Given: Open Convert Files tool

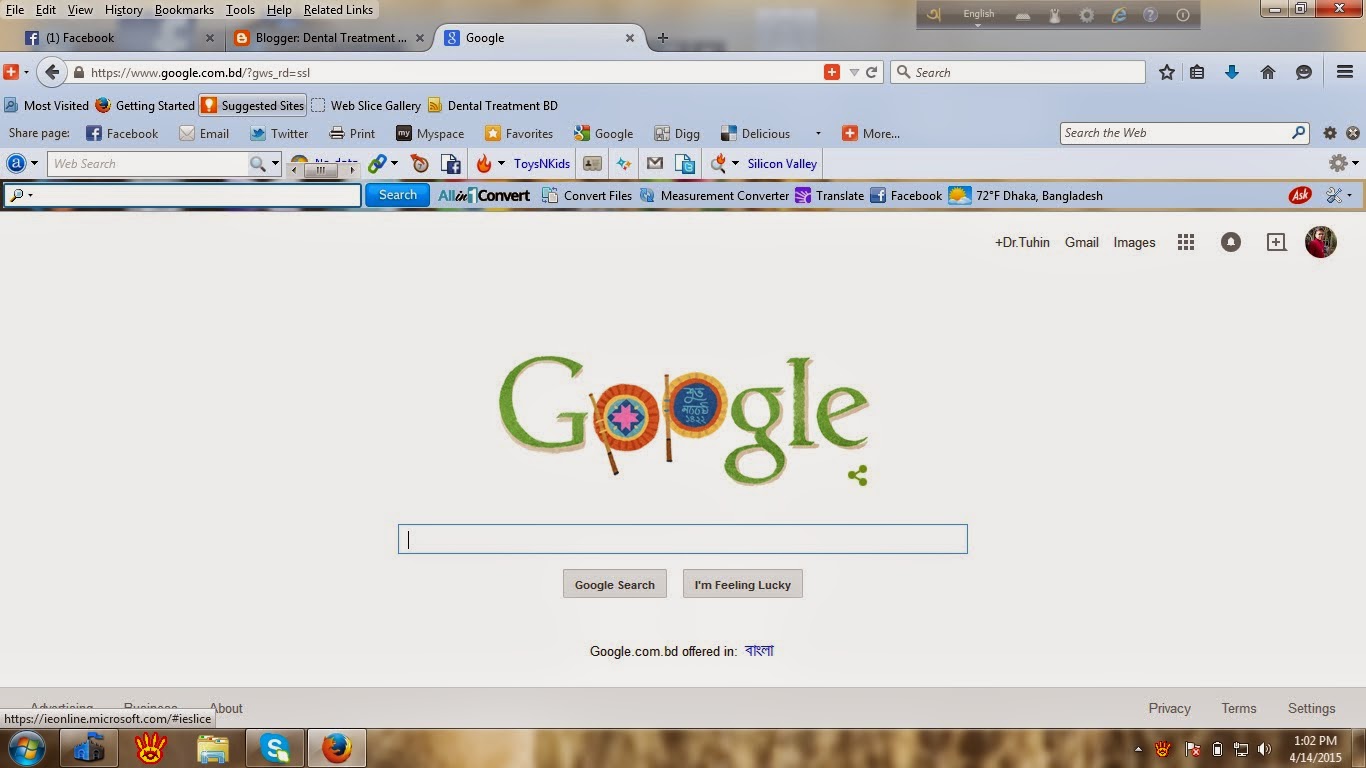Looking at the screenshot, I should 587,195.
